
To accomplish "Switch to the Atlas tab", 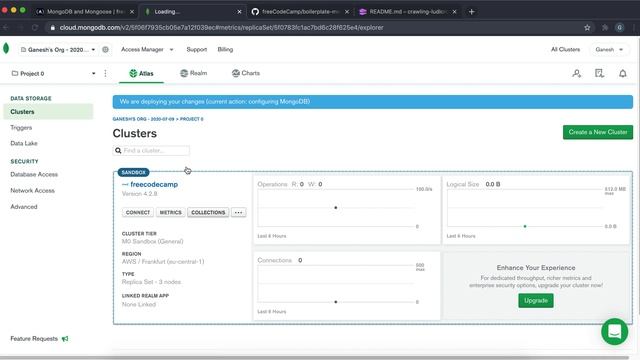I will (x=141, y=73).
